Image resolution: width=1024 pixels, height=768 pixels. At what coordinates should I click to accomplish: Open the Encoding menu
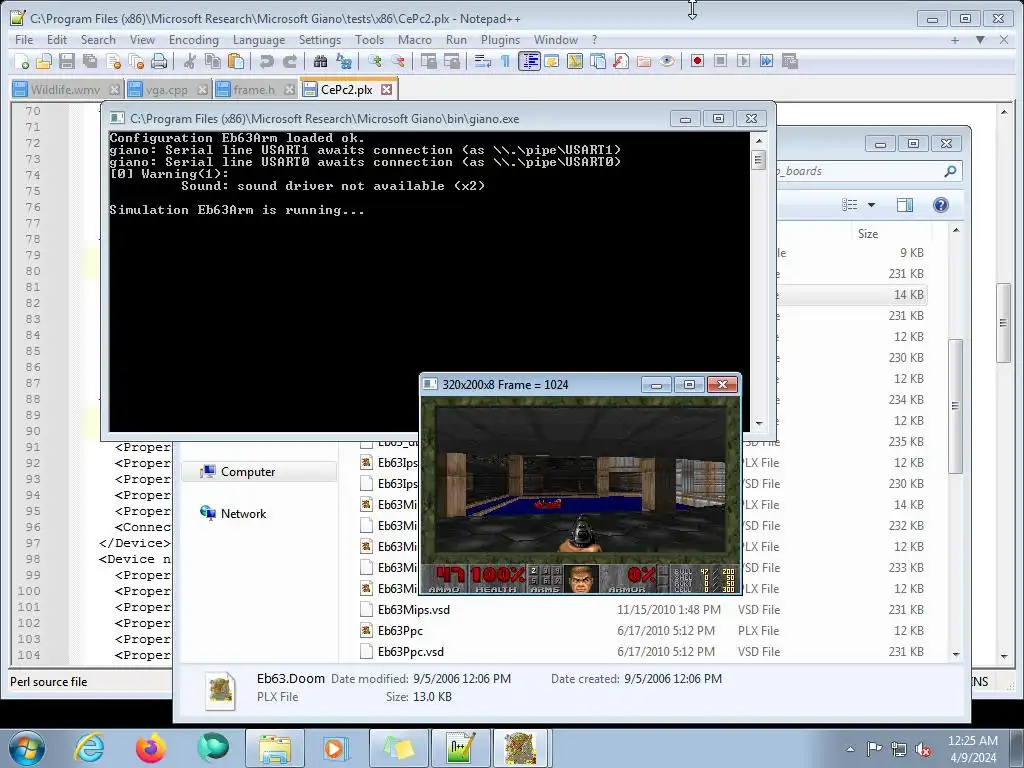click(x=194, y=40)
